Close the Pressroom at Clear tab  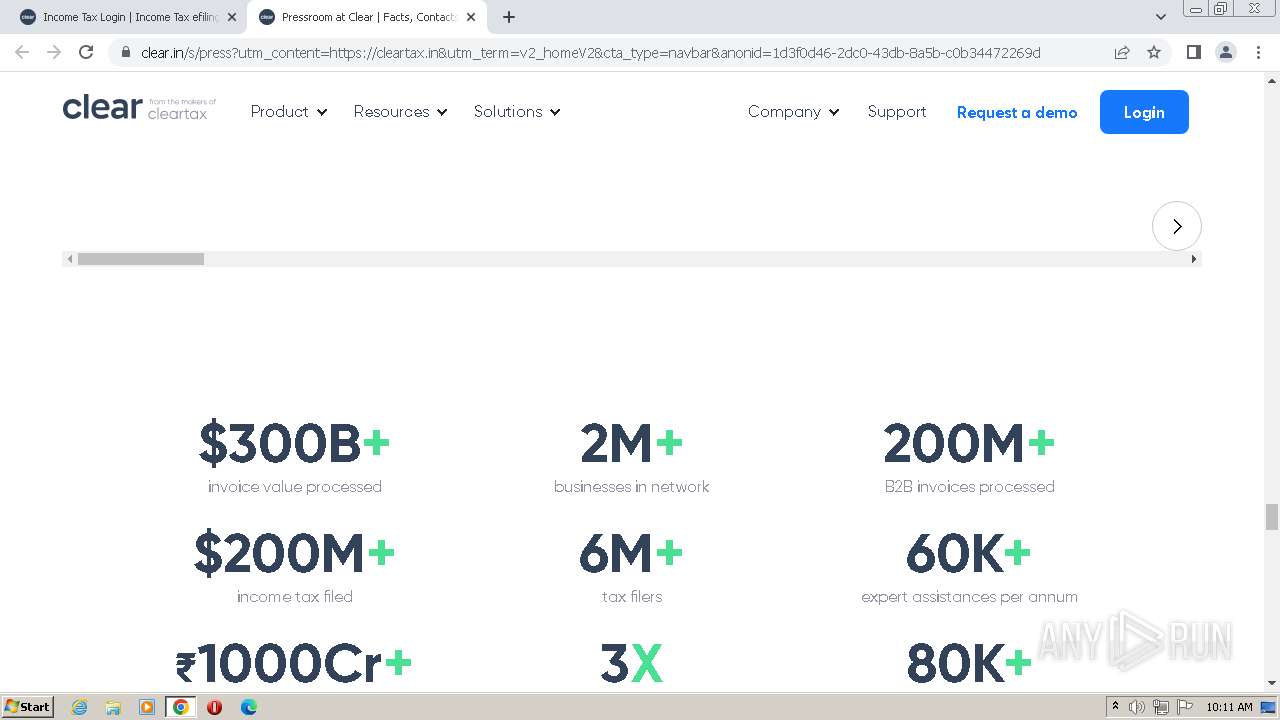471,17
